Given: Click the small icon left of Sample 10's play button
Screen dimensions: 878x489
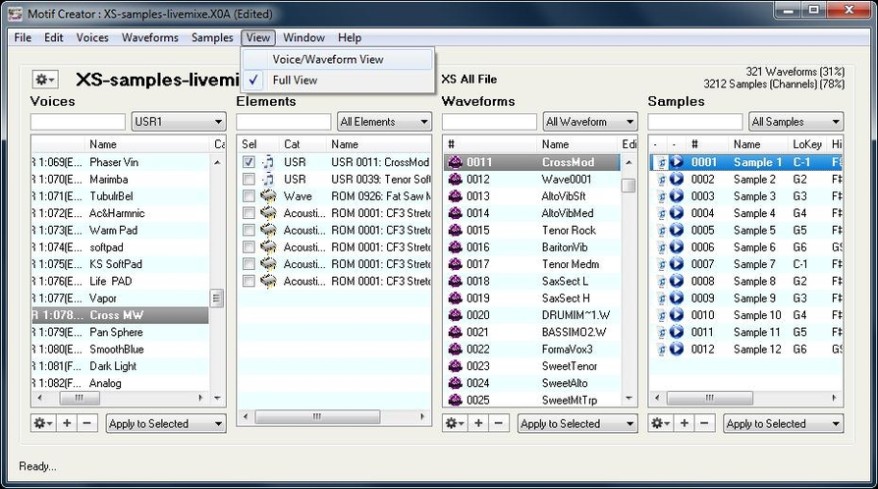Looking at the screenshot, I should coord(661,315).
